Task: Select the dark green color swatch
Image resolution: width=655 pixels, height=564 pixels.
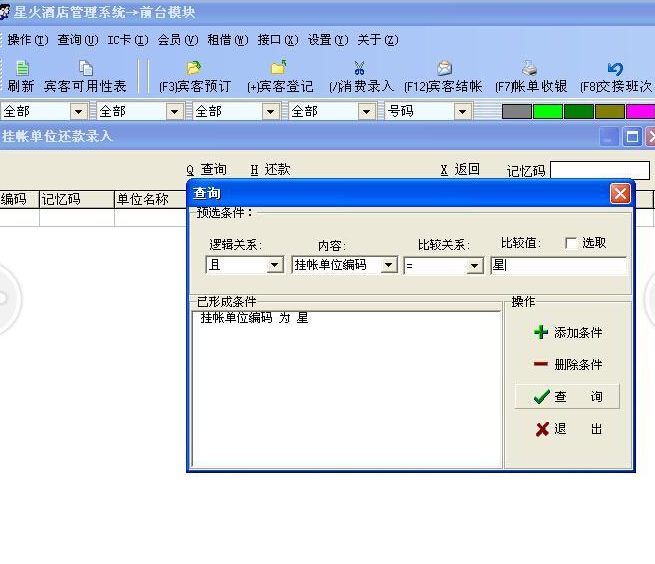Action: (x=579, y=112)
